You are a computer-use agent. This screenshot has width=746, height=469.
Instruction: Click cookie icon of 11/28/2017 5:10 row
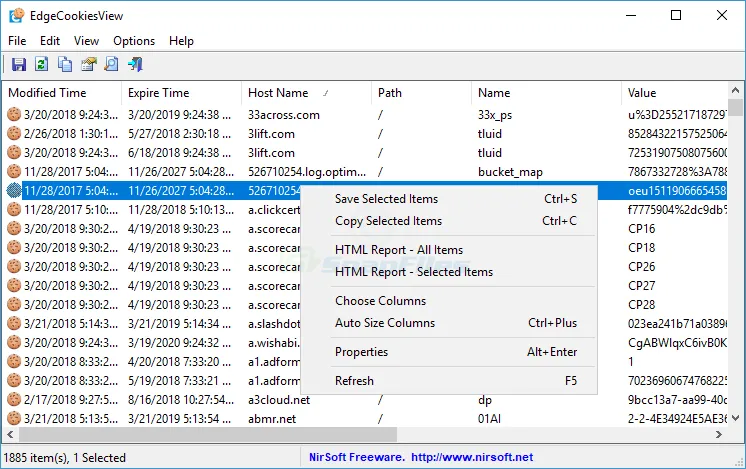tap(14, 209)
